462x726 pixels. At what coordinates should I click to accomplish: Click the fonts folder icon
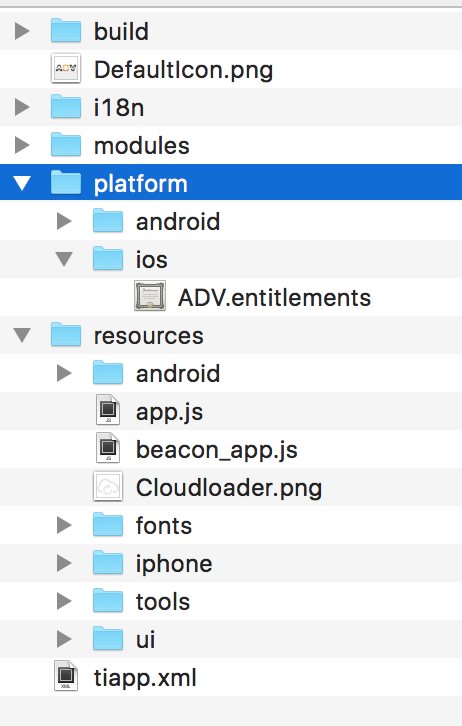(108, 525)
